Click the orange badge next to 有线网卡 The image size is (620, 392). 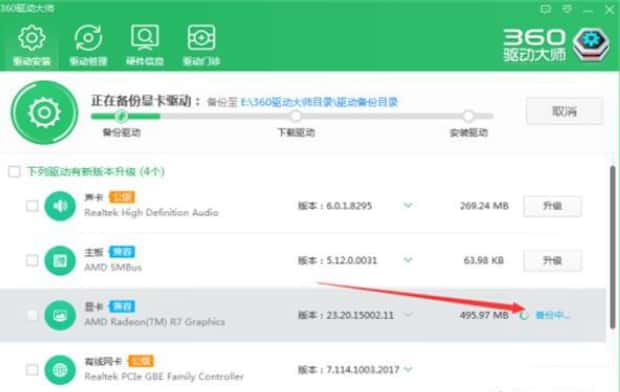pyautogui.click(x=141, y=361)
